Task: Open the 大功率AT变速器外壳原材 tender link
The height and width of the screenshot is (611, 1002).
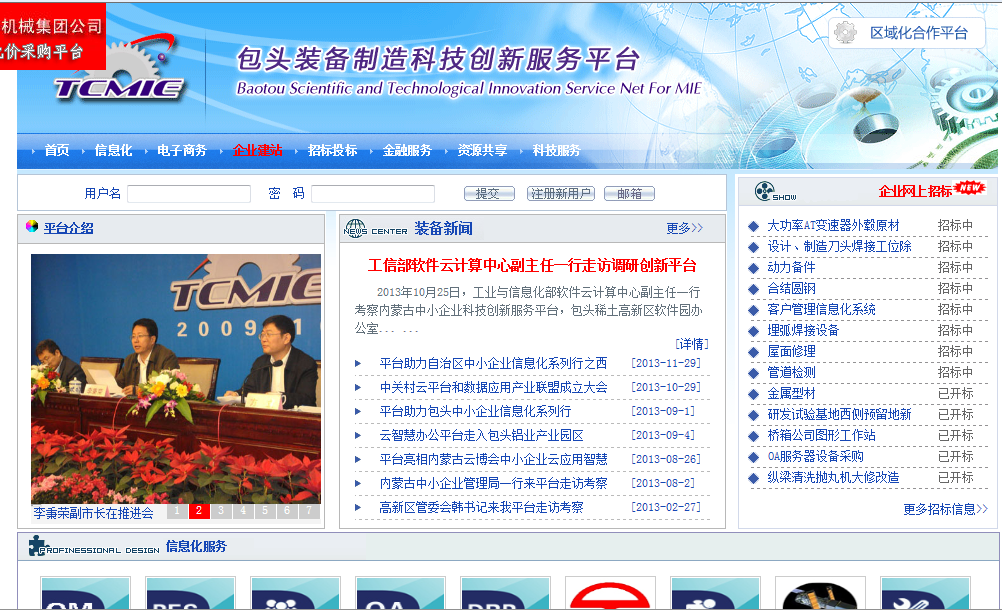Action: [x=832, y=225]
